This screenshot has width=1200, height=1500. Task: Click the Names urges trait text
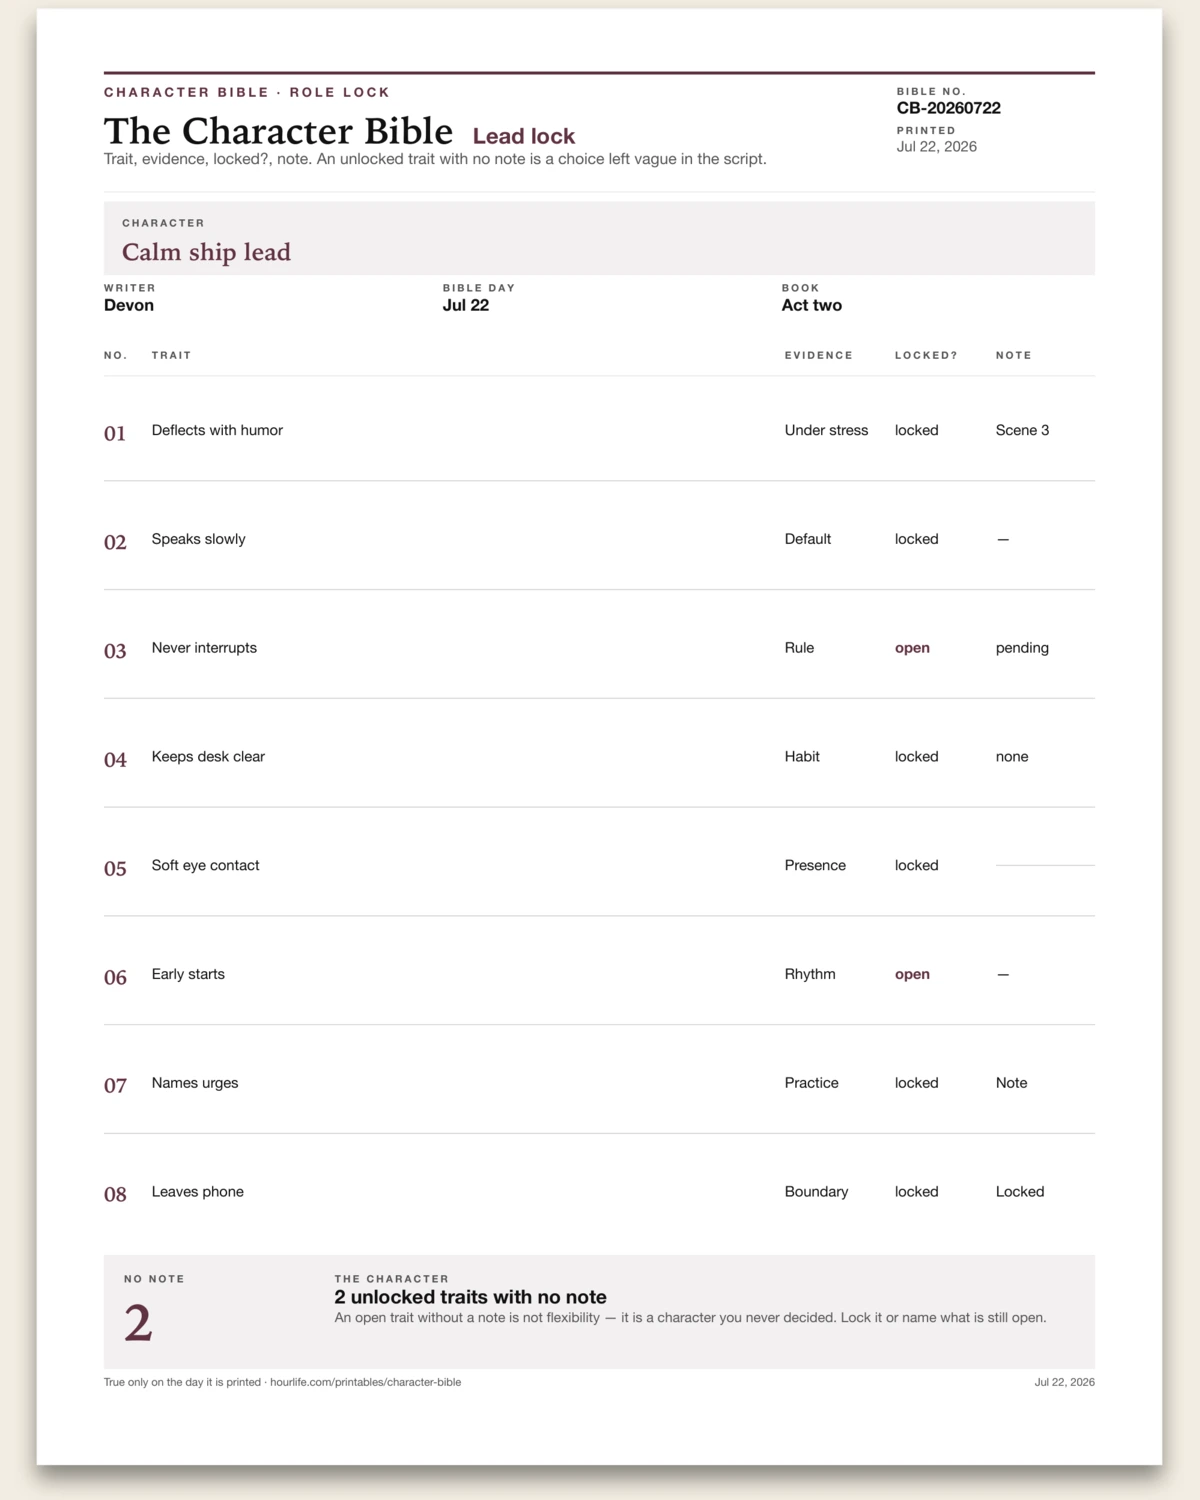[x=195, y=1083]
